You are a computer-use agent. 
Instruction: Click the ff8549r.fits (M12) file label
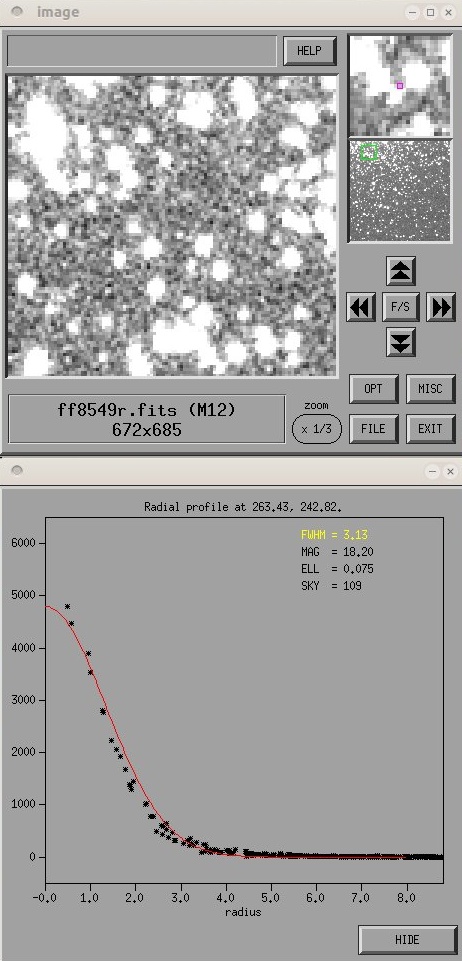tap(146, 410)
